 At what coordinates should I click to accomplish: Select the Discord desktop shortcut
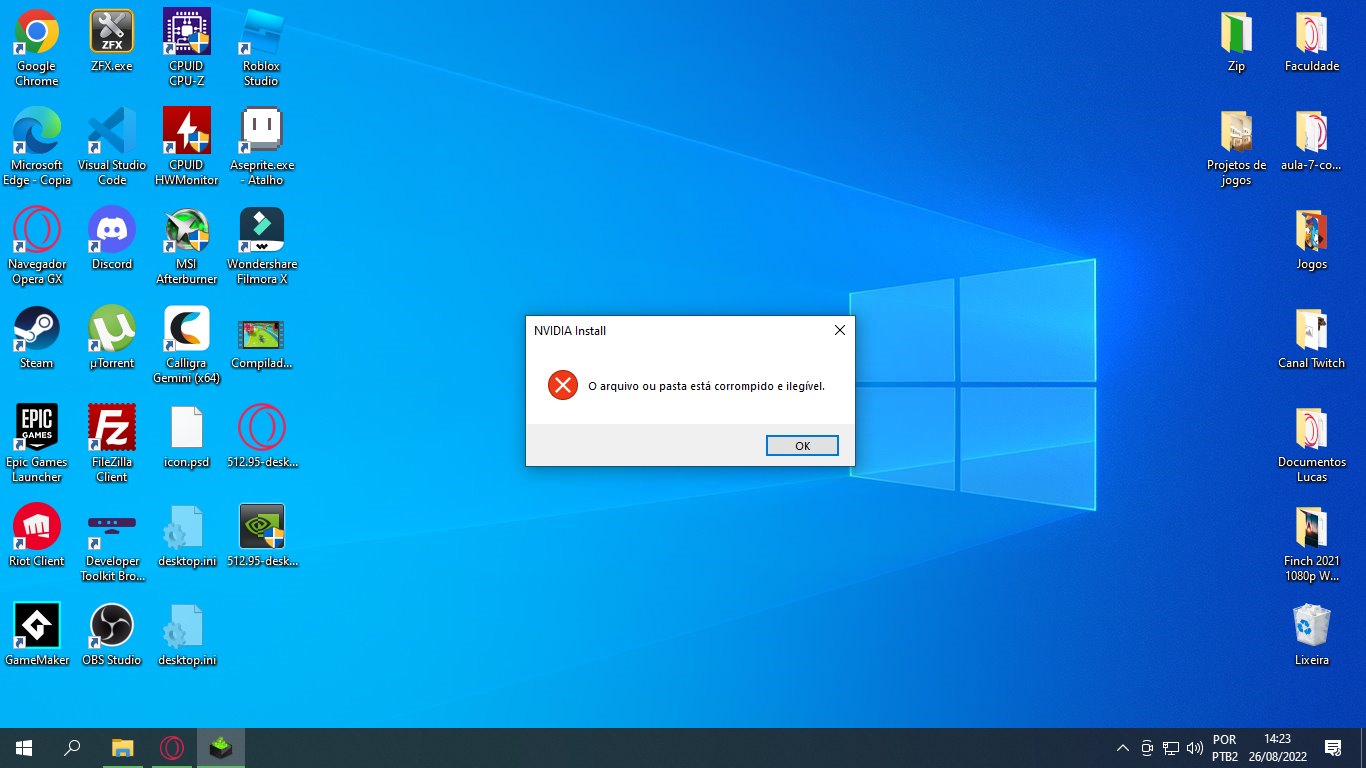click(112, 239)
